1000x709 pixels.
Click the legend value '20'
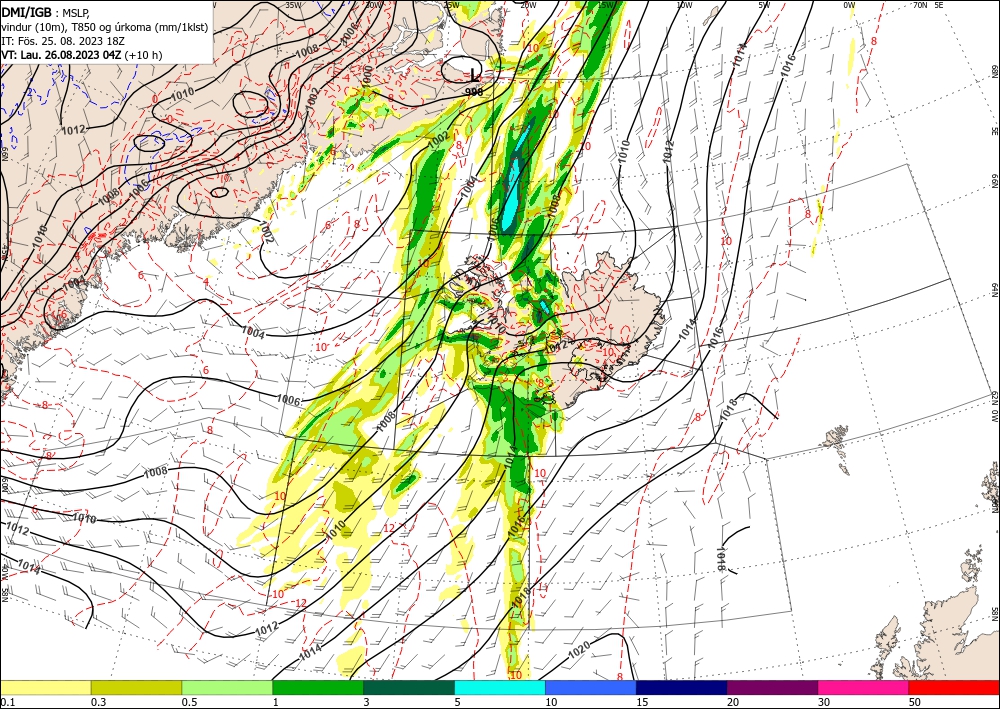pyautogui.click(x=733, y=702)
